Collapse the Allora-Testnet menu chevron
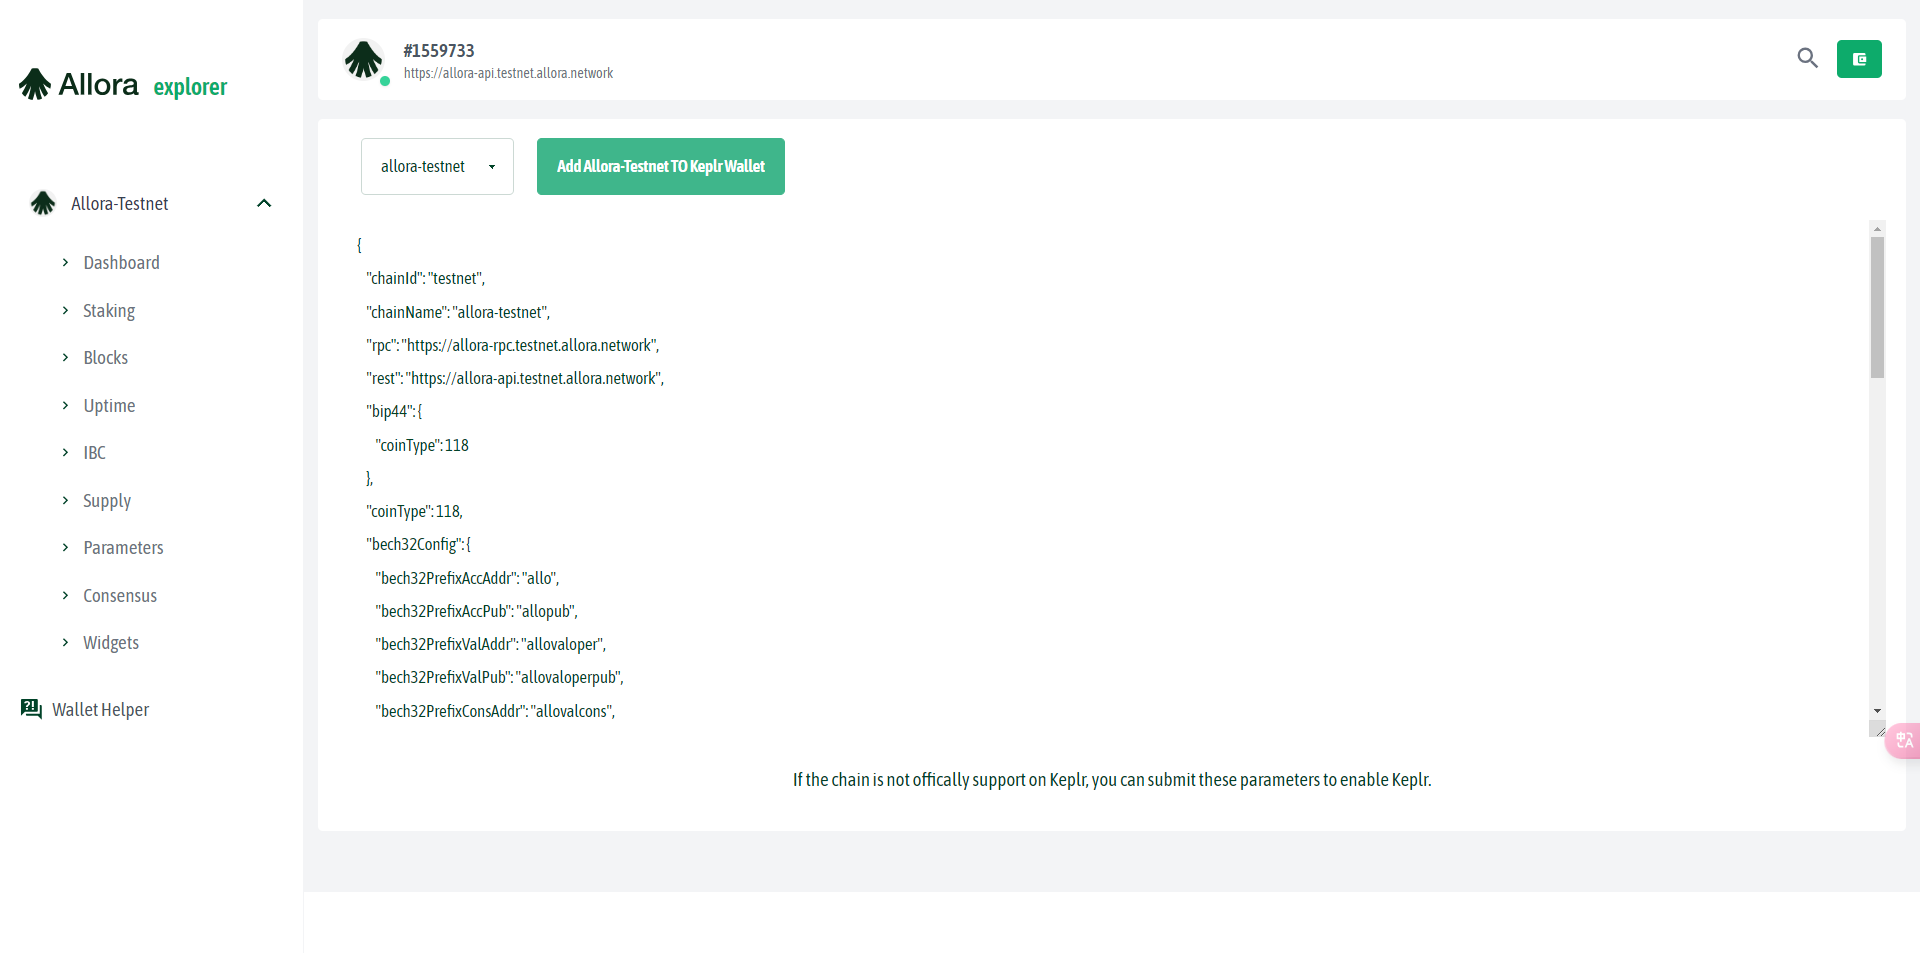This screenshot has width=1920, height=953. tap(264, 203)
